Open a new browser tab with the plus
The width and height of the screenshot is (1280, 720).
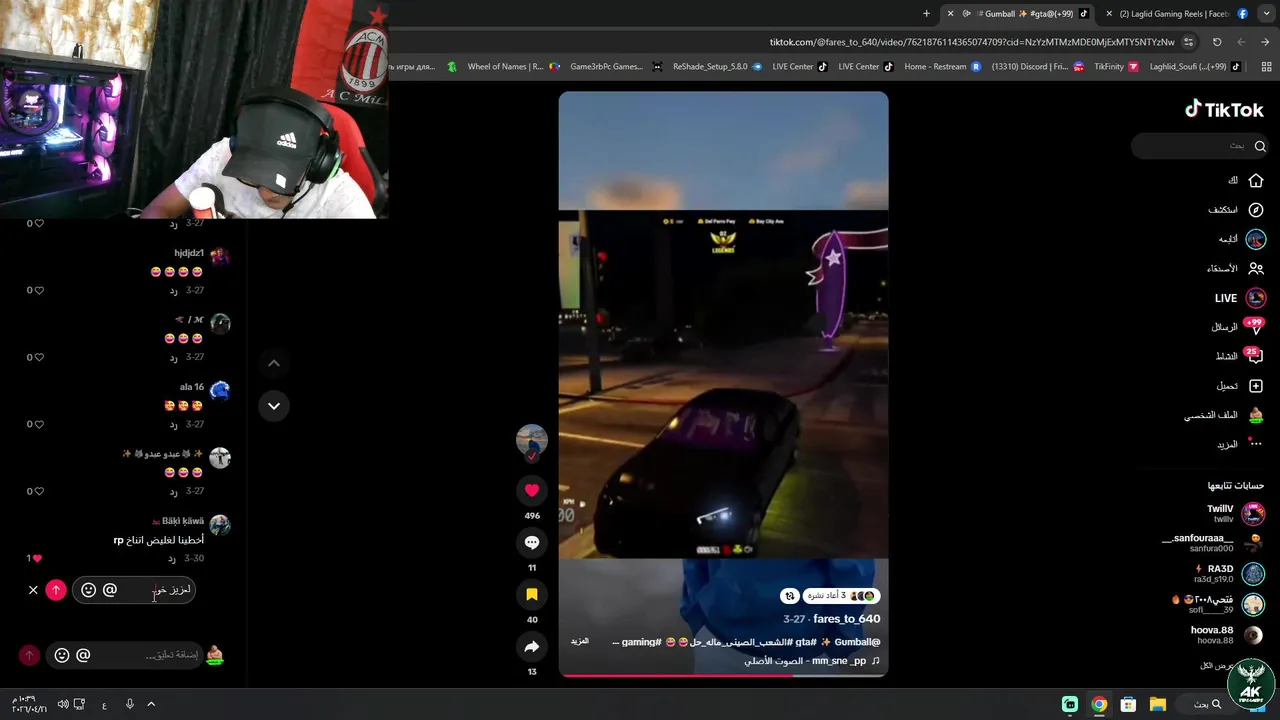coord(926,14)
